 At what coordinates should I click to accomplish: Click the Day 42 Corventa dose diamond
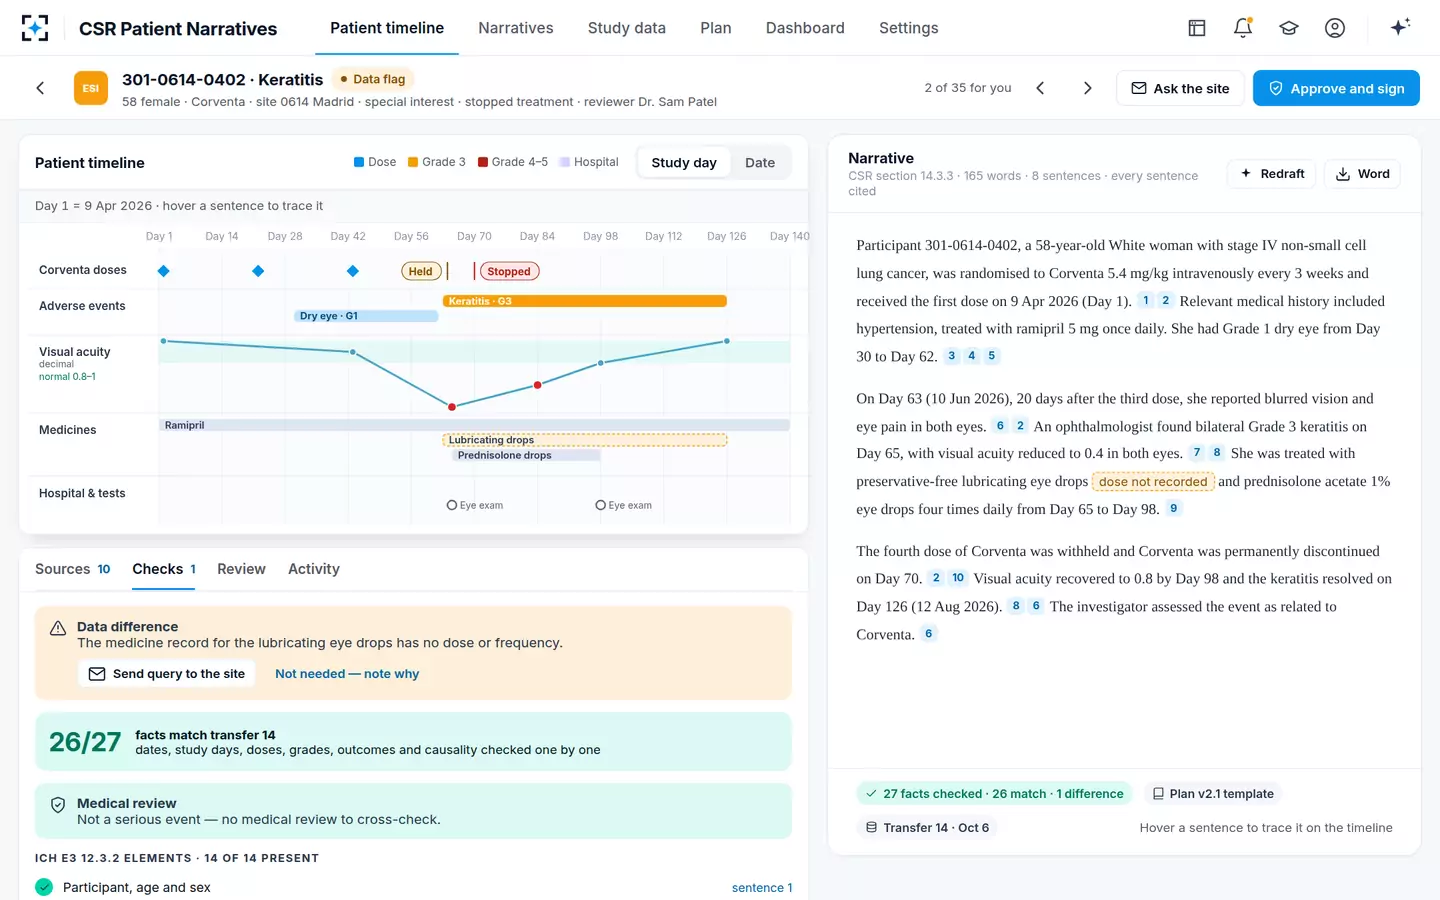coord(352,271)
